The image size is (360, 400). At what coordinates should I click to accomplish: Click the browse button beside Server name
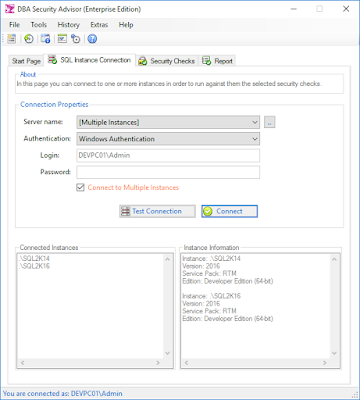click(270, 122)
